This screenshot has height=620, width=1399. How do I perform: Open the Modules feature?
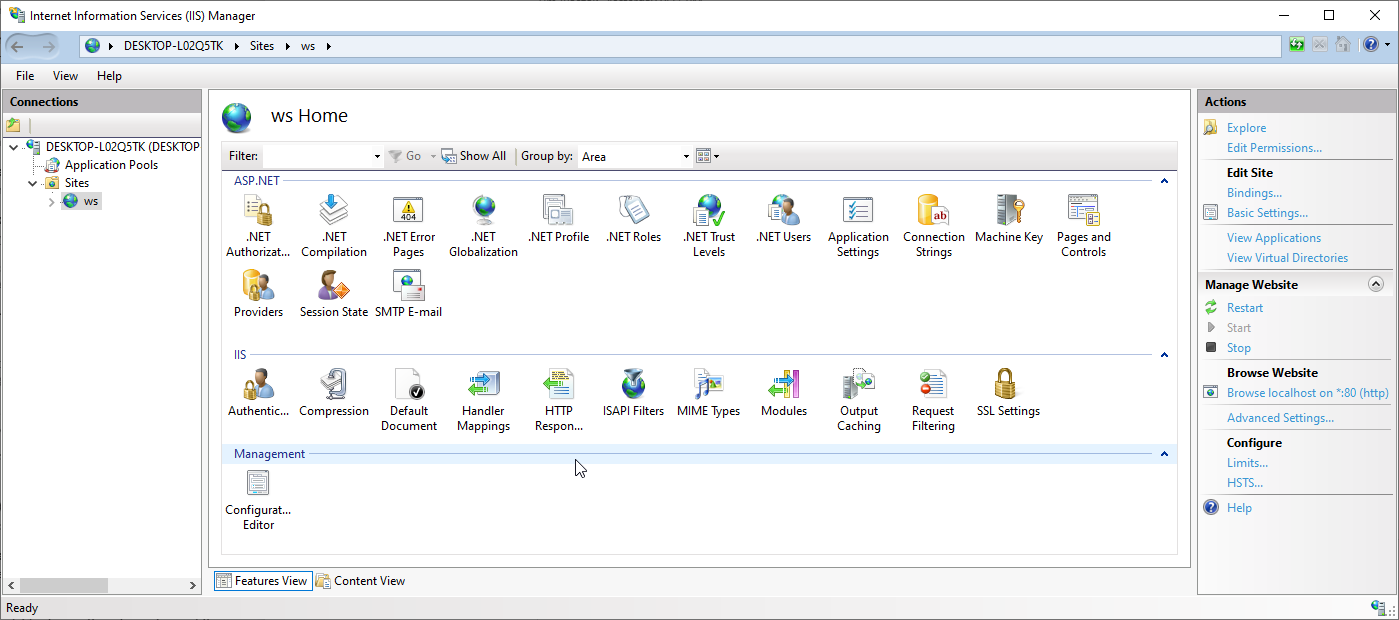(783, 392)
